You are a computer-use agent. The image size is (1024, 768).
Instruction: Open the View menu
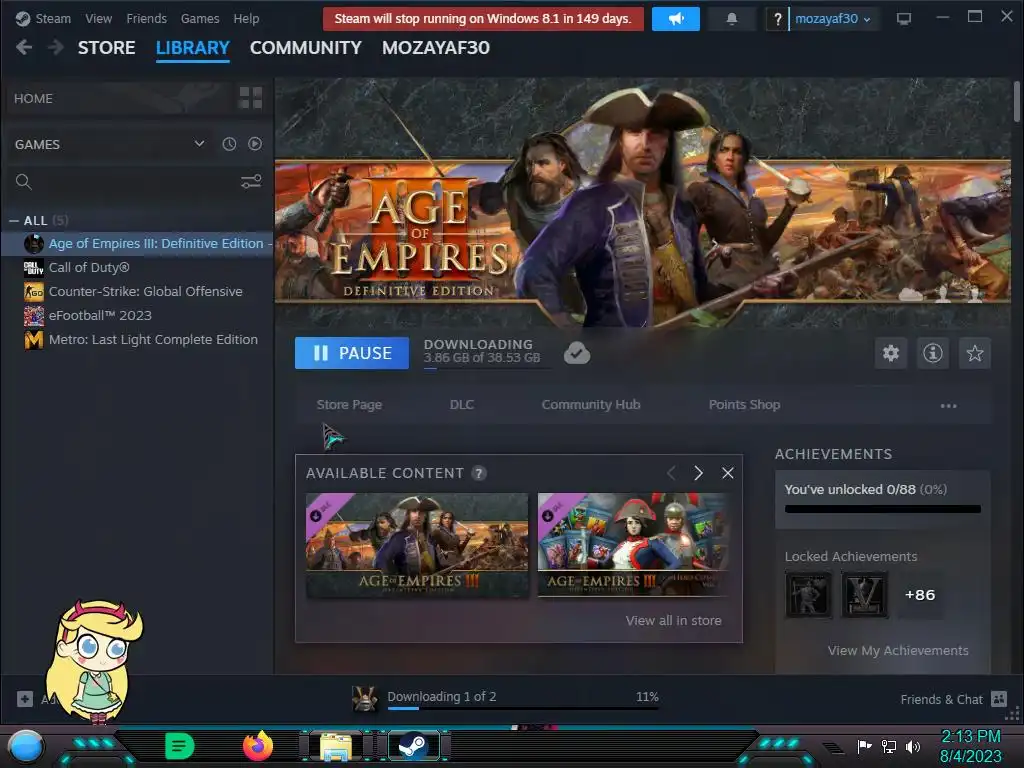pos(99,18)
